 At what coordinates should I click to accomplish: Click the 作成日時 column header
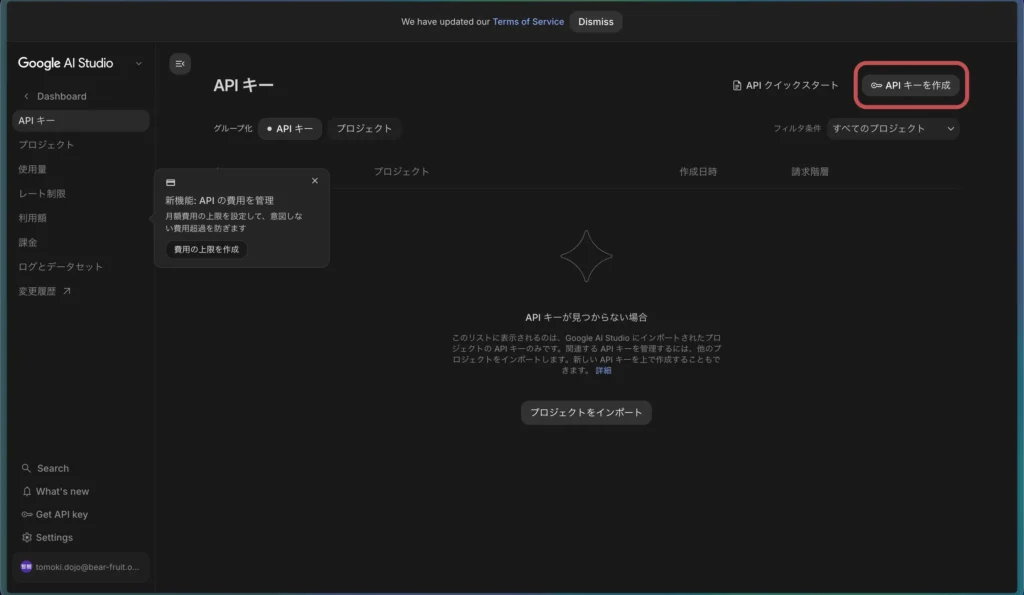[697, 172]
